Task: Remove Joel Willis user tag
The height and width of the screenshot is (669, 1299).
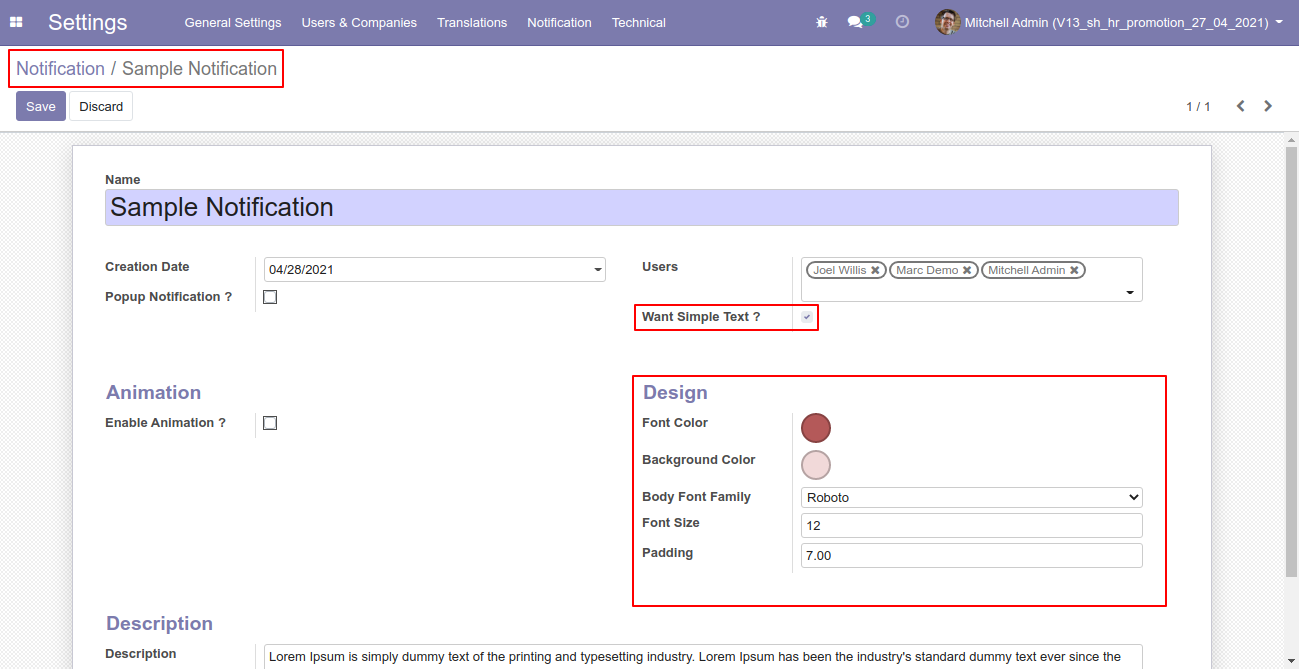Action: pyautogui.click(x=875, y=270)
